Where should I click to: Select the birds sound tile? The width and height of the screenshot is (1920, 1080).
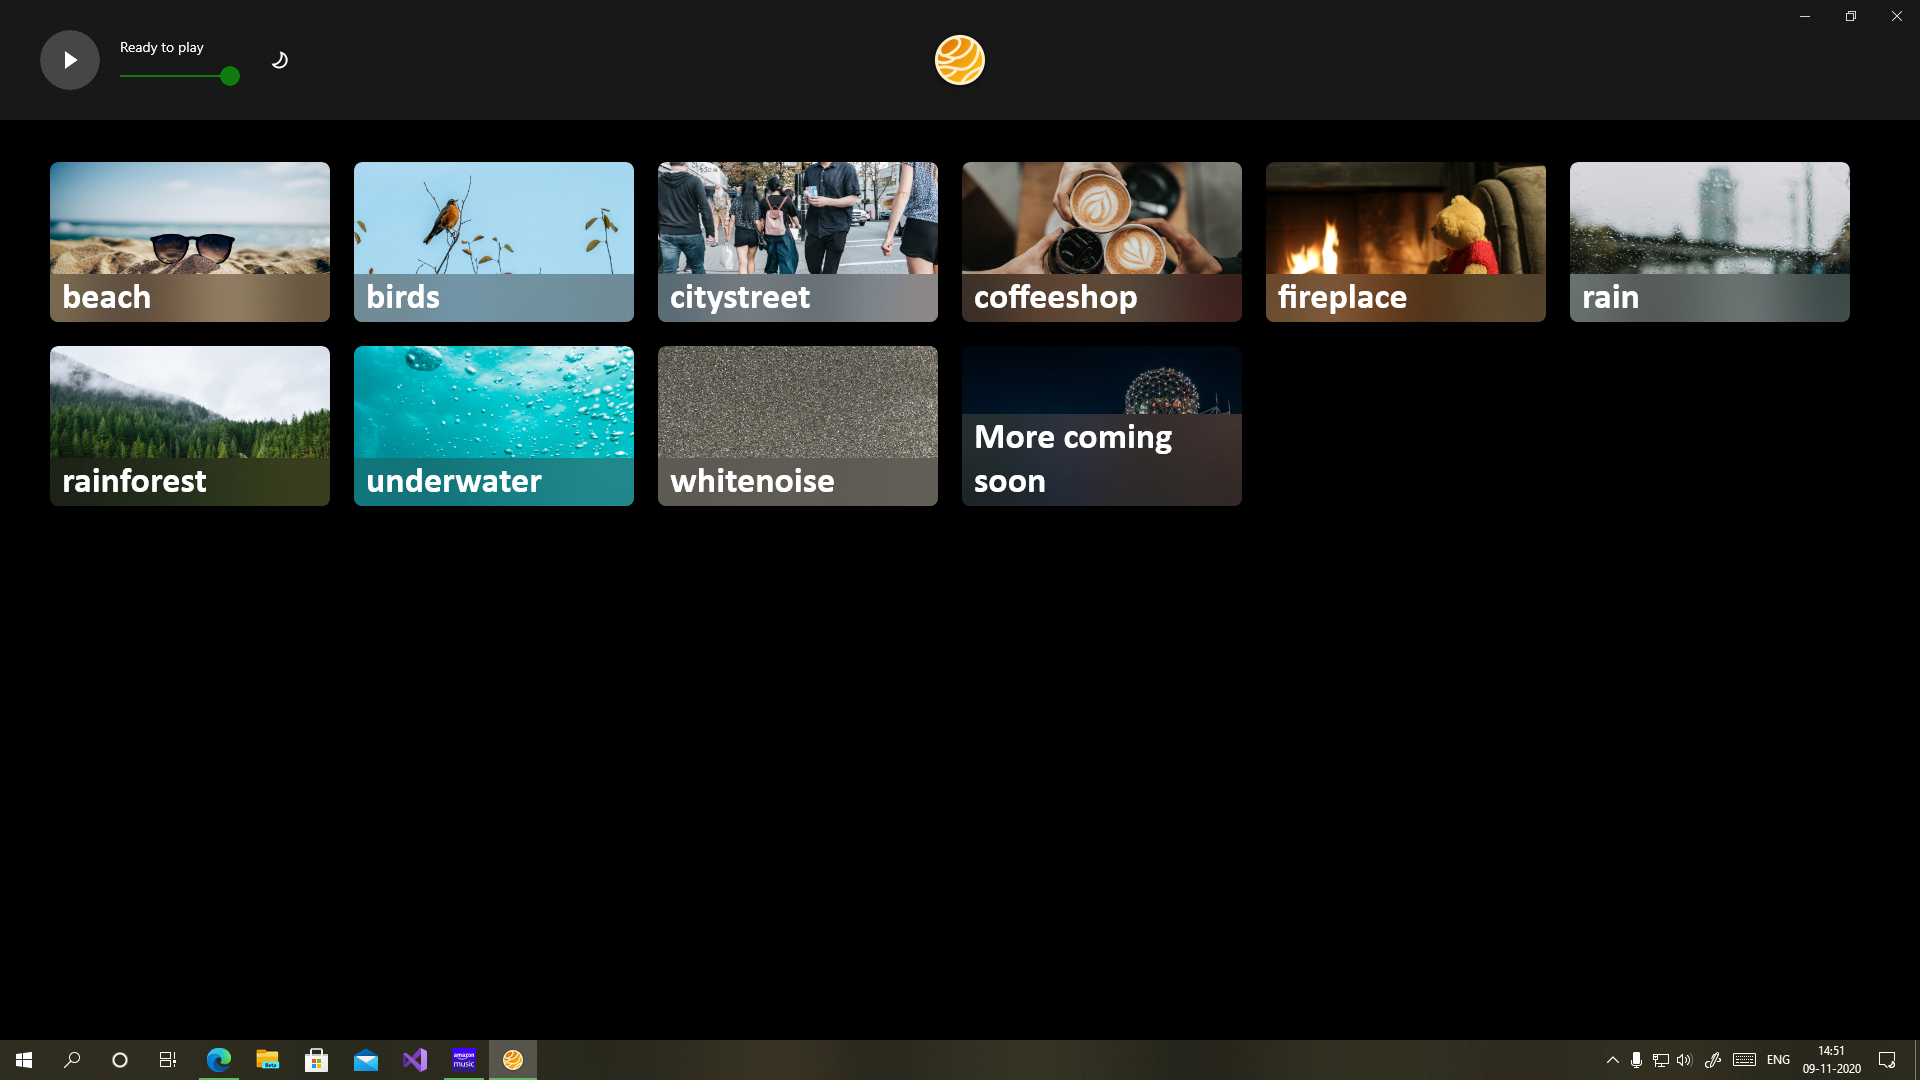tap(494, 241)
